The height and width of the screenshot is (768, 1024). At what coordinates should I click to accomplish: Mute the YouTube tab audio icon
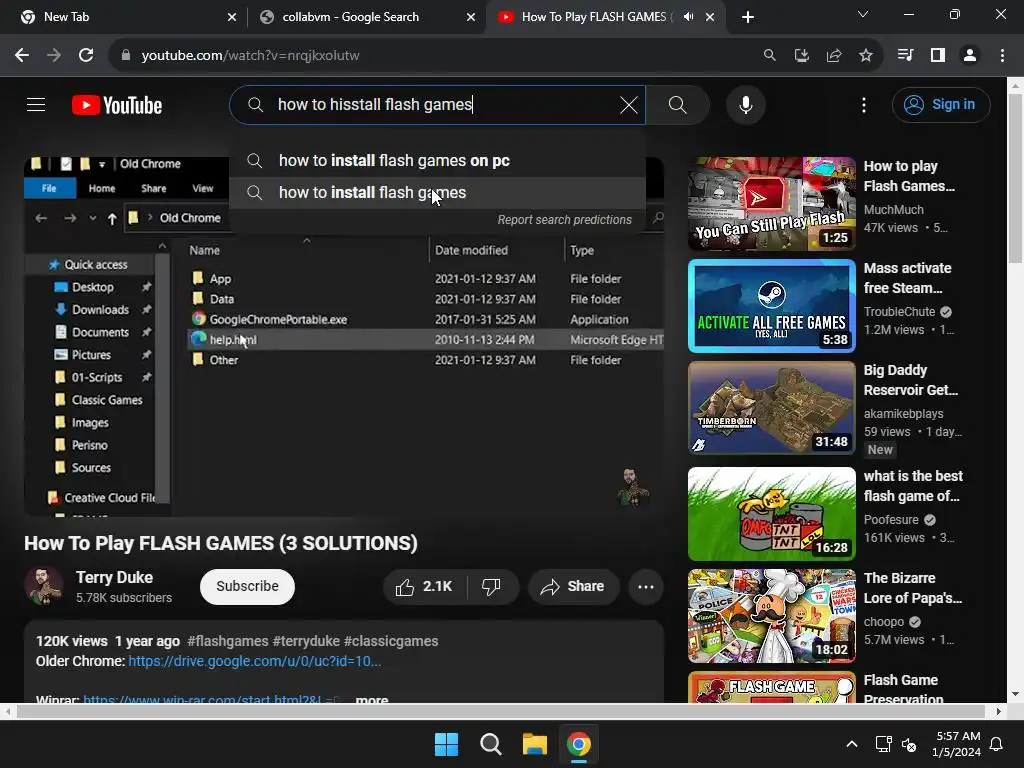[x=688, y=17]
